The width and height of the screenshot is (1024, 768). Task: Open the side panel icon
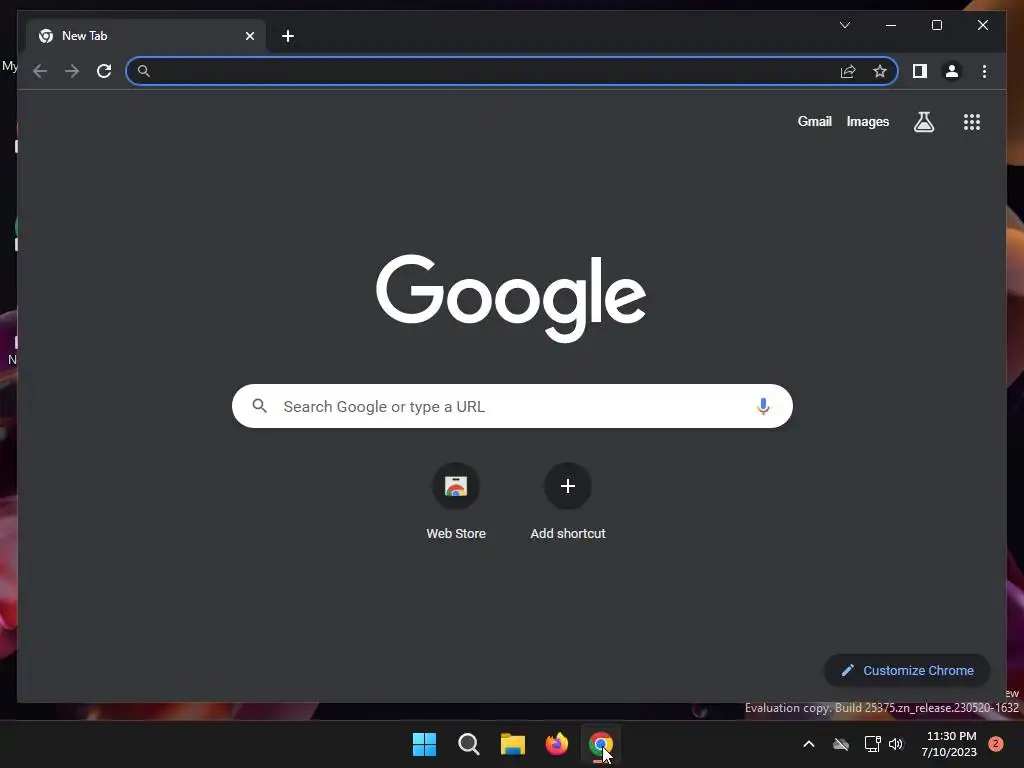tap(920, 71)
